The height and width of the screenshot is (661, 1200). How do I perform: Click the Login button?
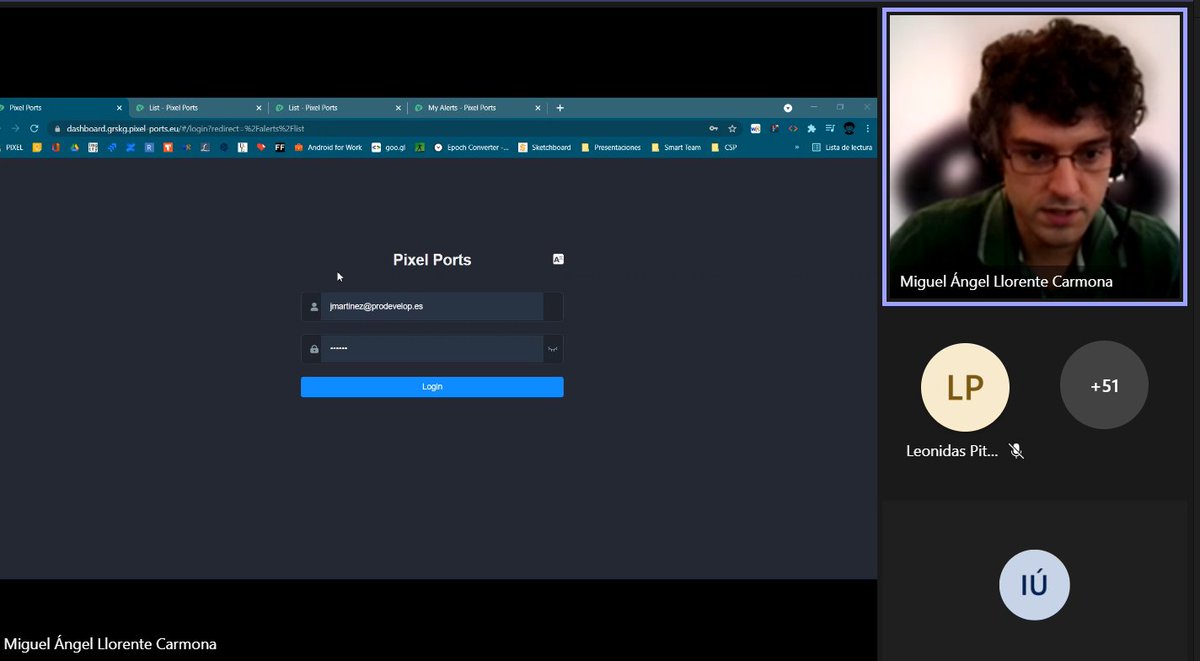pos(432,387)
